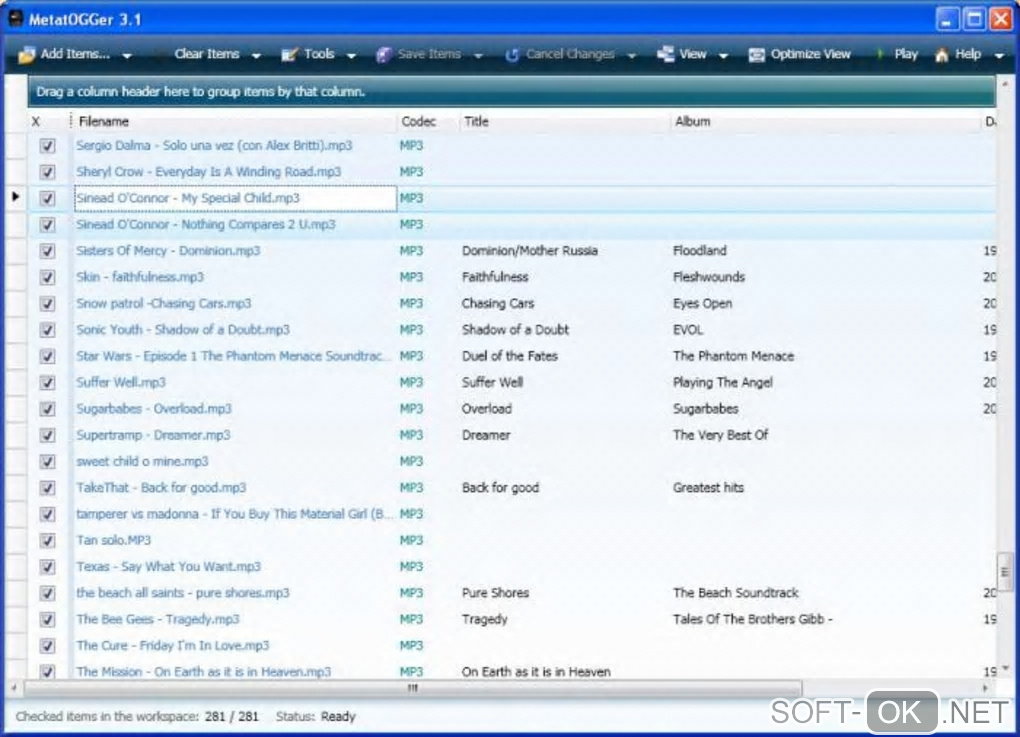Click the Album column header
The image size is (1020, 737).
(692, 121)
